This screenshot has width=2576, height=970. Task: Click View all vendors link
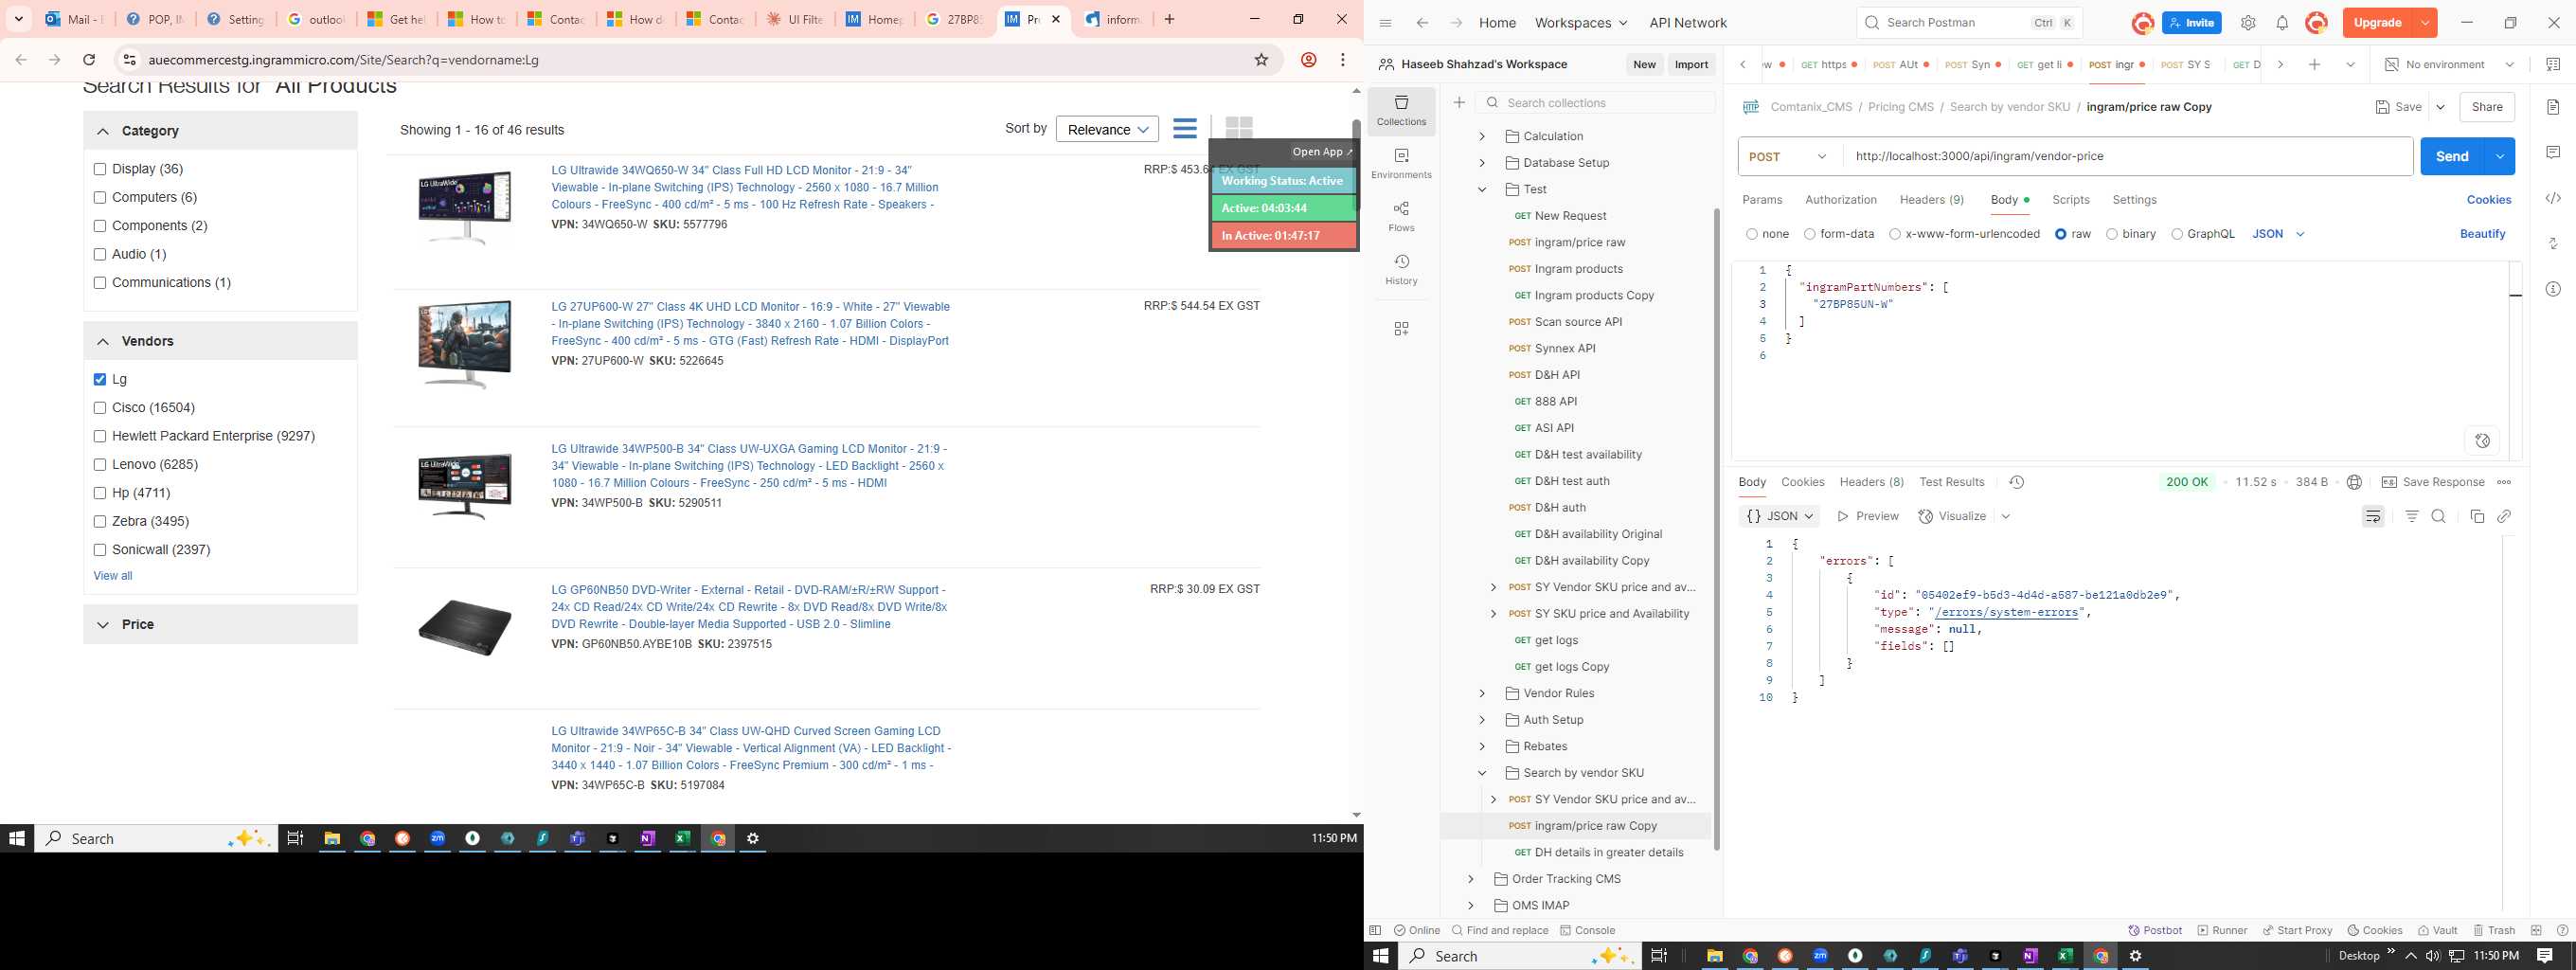tap(113, 576)
